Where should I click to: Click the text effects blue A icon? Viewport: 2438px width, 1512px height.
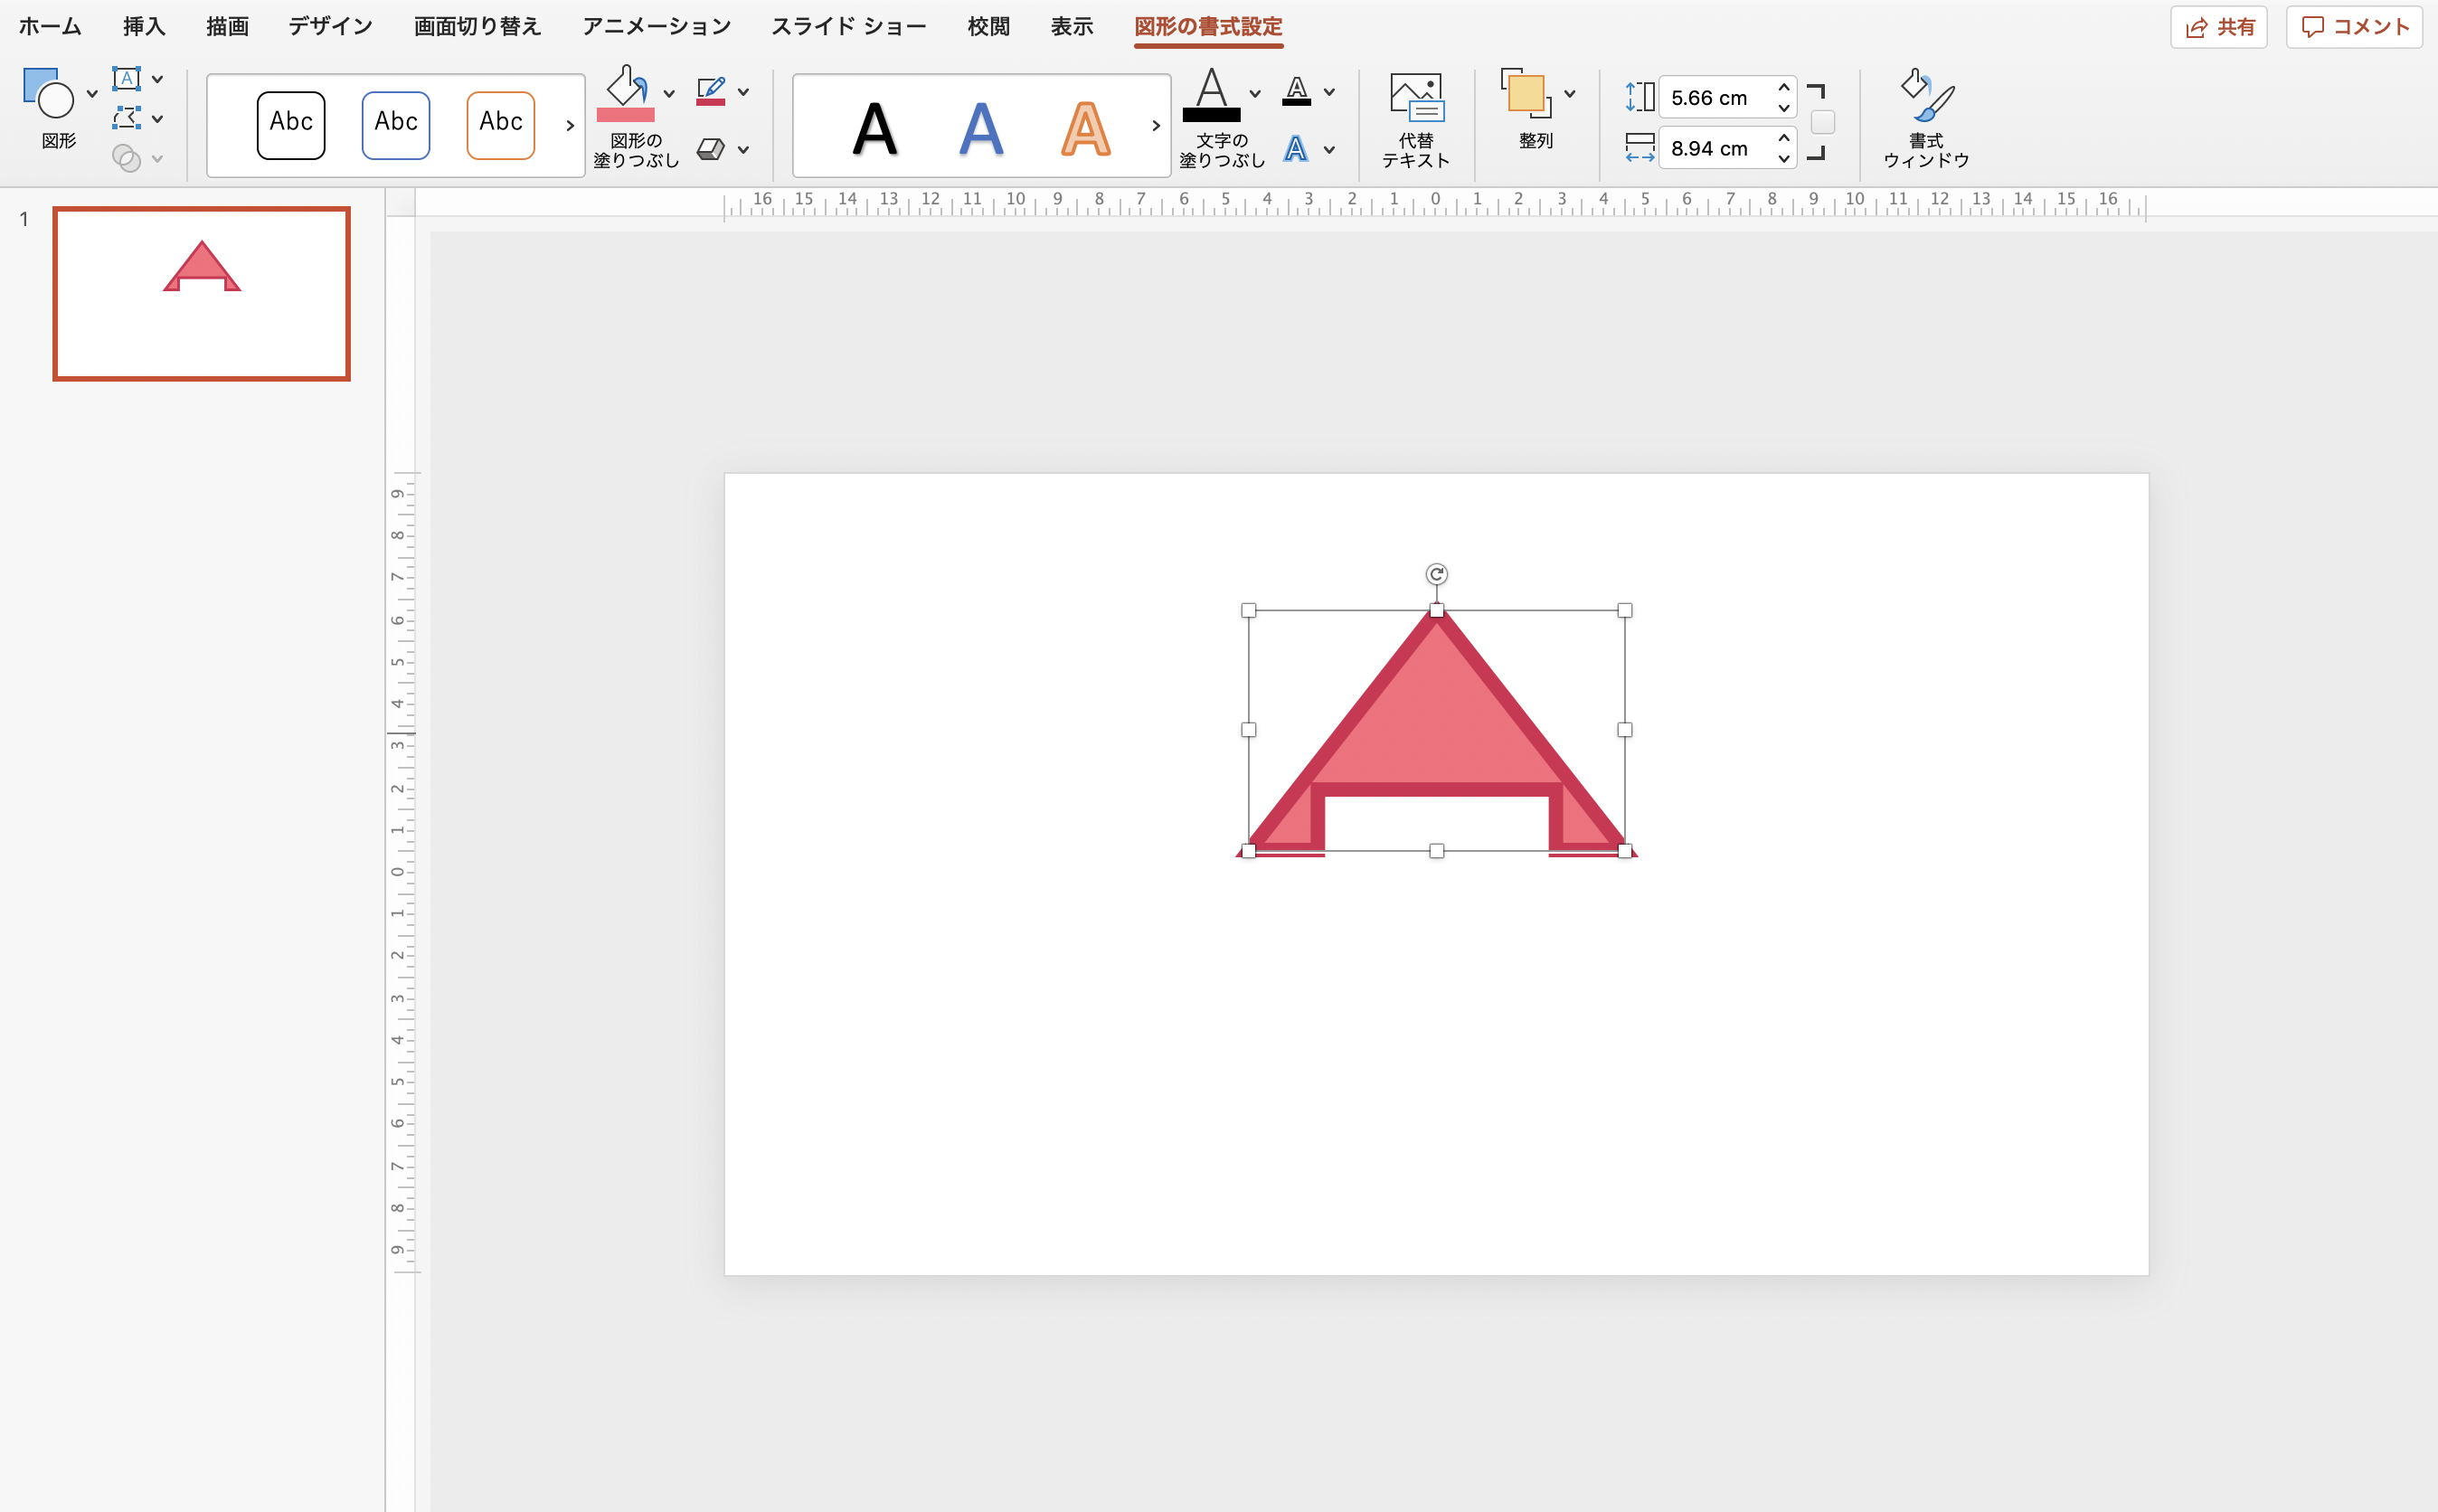pyautogui.click(x=1296, y=149)
